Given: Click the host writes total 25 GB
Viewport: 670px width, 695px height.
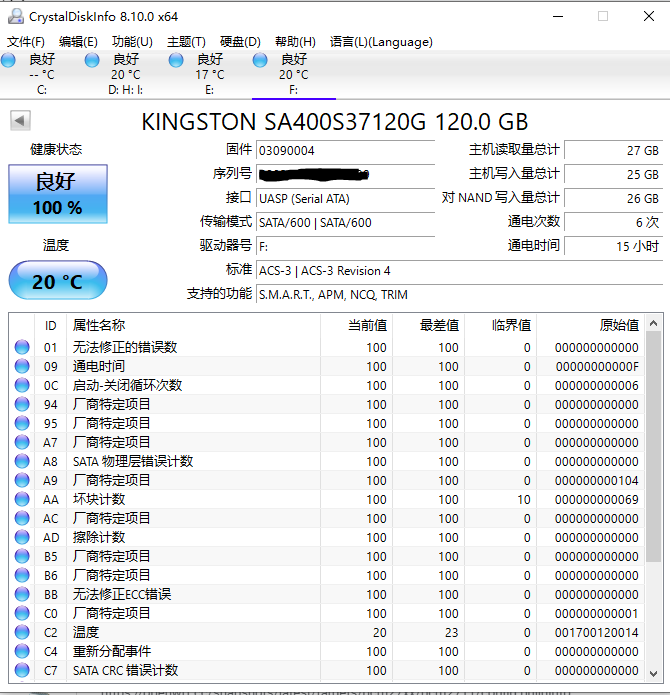Looking at the screenshot, I should 613,174.
